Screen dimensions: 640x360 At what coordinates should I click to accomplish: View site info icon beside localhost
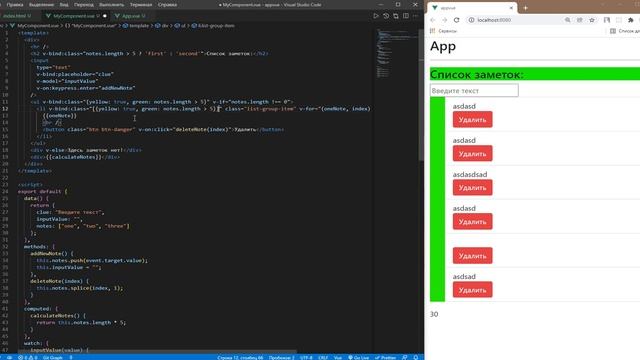471,20
